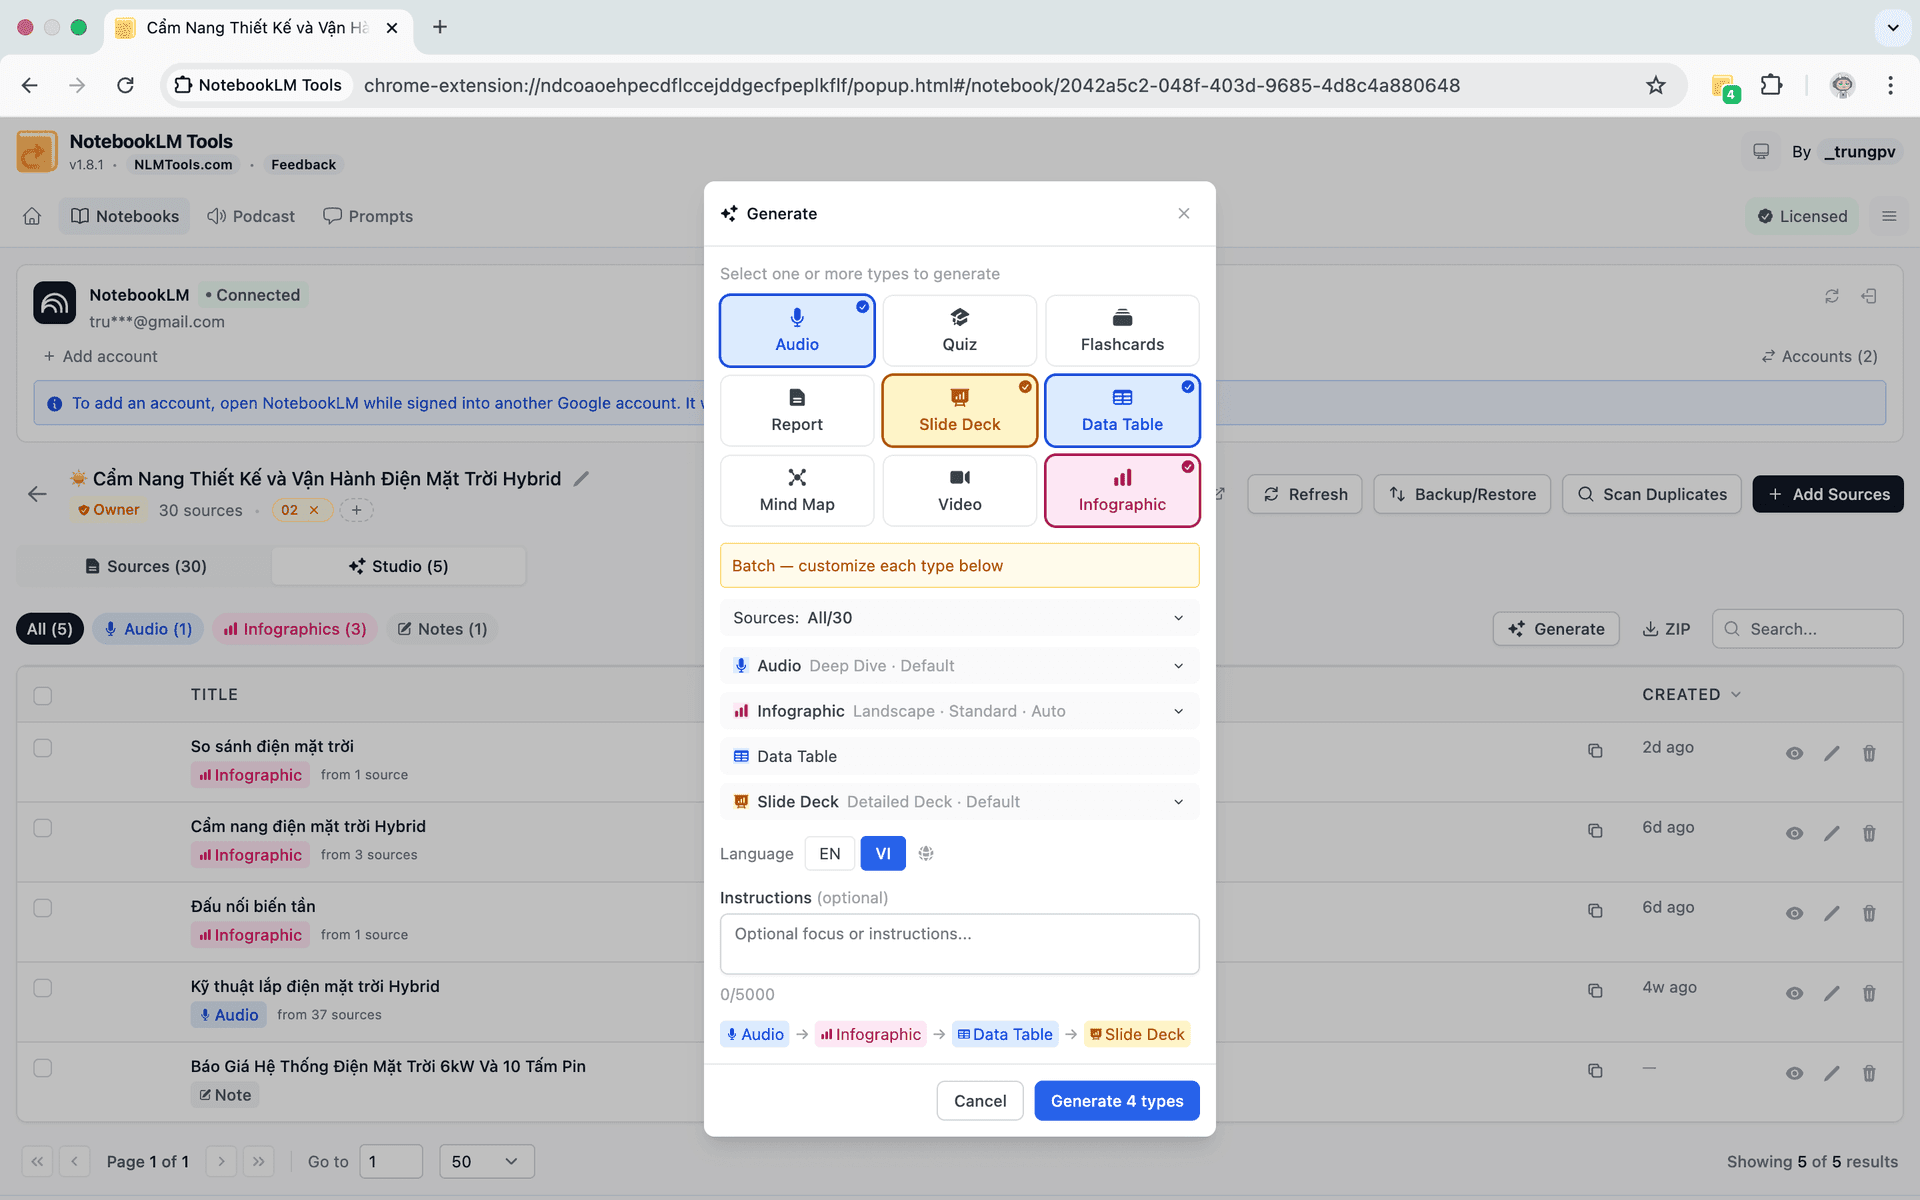Select the Report generation type

pyautogui.click(x=797, y=410)
